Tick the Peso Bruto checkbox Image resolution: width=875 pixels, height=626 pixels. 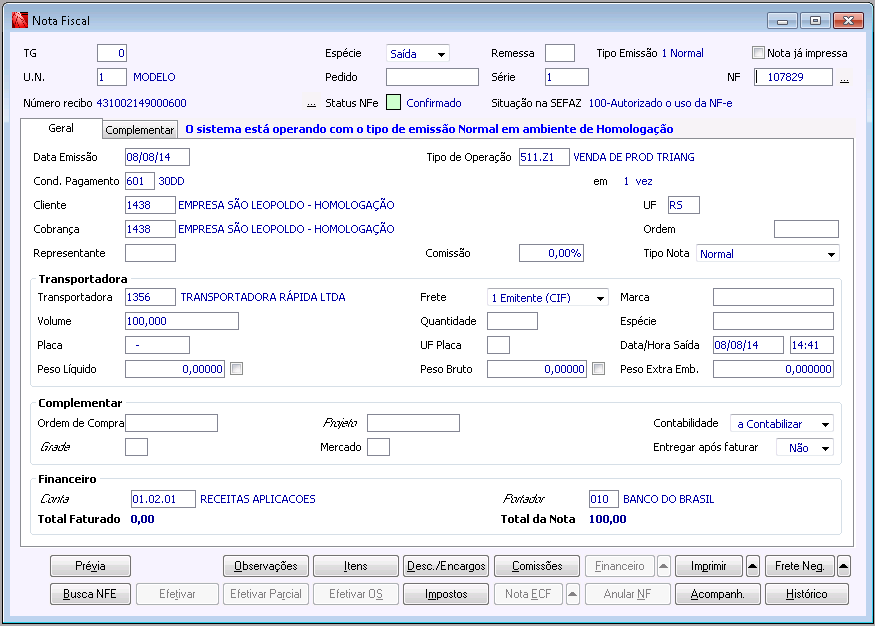[598, 369]
